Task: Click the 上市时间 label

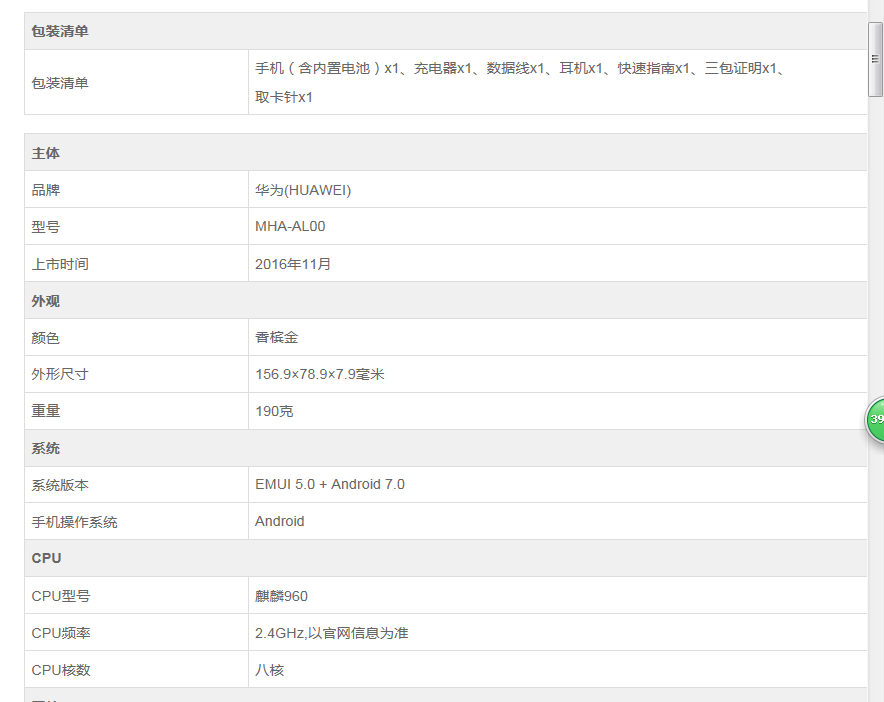Action: (x=60, y=264)
